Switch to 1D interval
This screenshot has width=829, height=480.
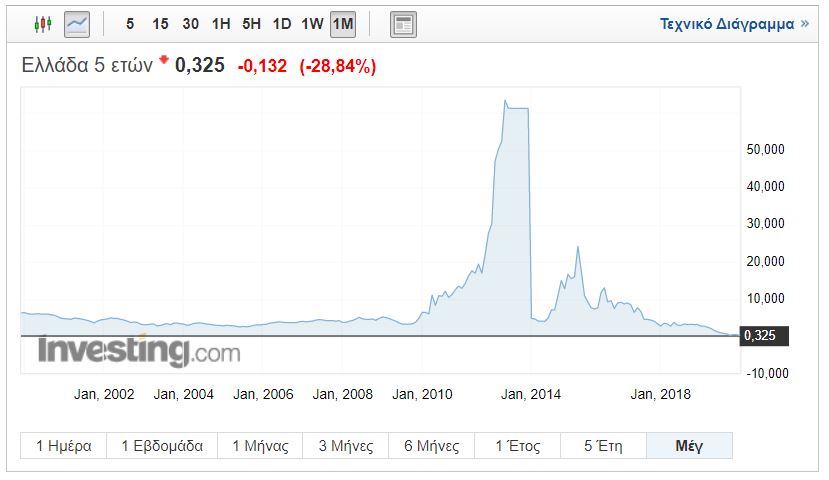click(x=281, y=24)
